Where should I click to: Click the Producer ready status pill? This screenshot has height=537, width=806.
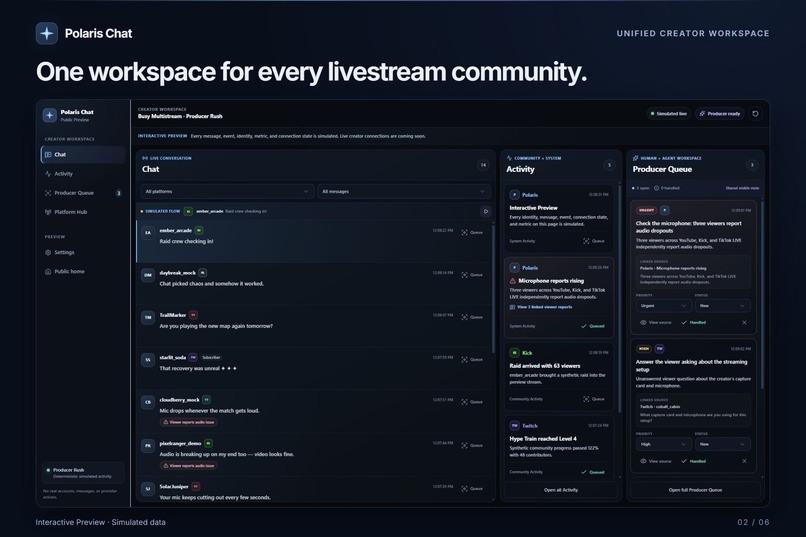(720, 114)
